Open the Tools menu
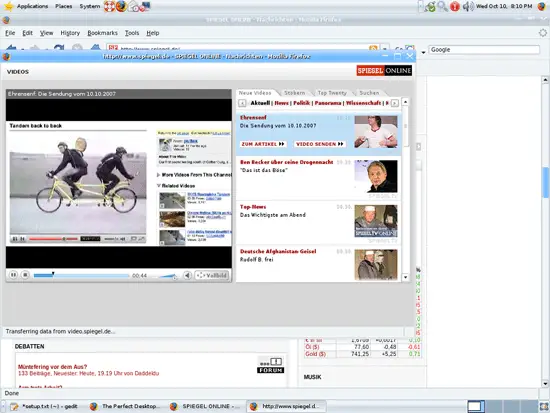This screenshot has height=413, width=550. 132,33
